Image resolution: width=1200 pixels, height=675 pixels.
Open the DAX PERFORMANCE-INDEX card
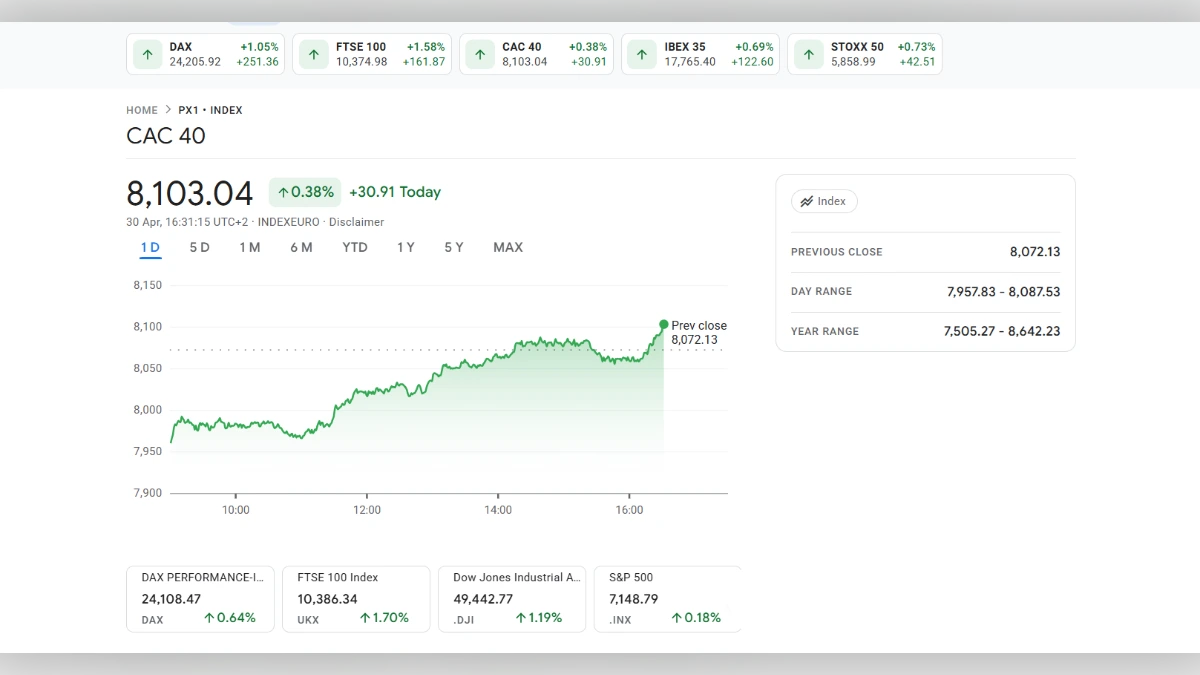click(x=200, y=598)
